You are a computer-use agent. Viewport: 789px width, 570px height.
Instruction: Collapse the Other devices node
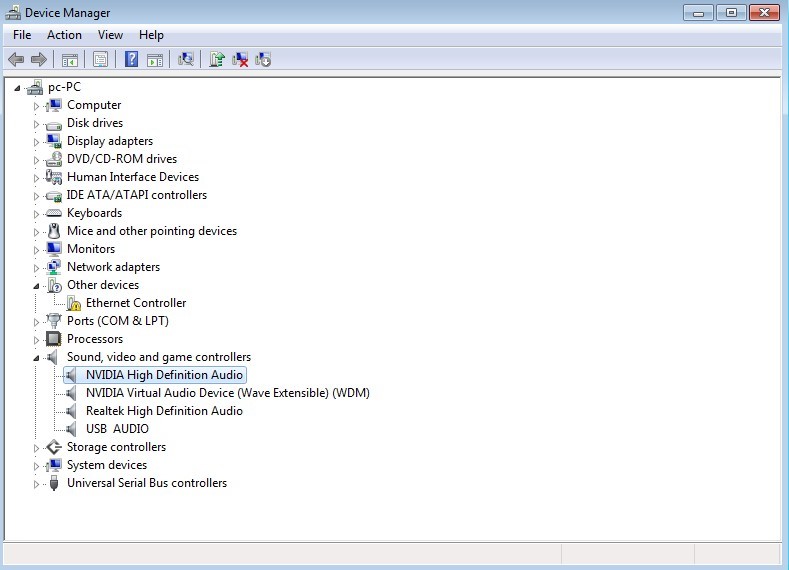(x=36, y=286)
